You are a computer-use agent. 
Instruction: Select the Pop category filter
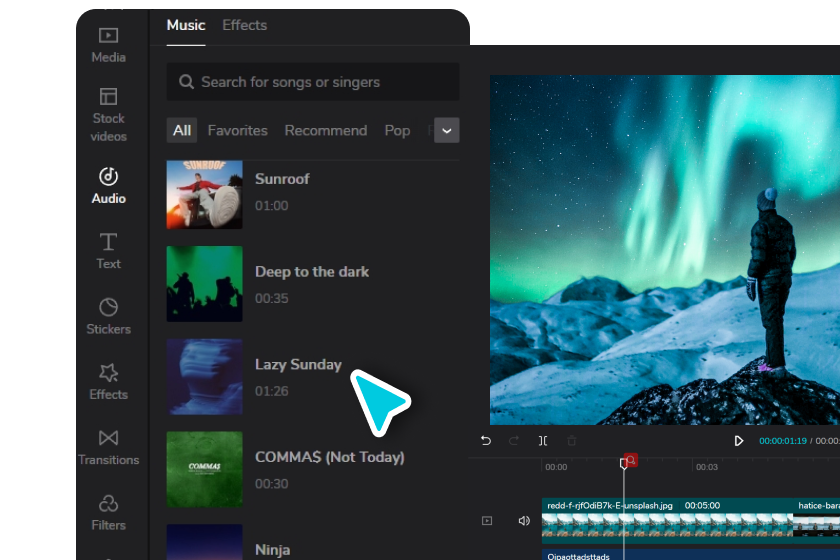pos(398,130)
